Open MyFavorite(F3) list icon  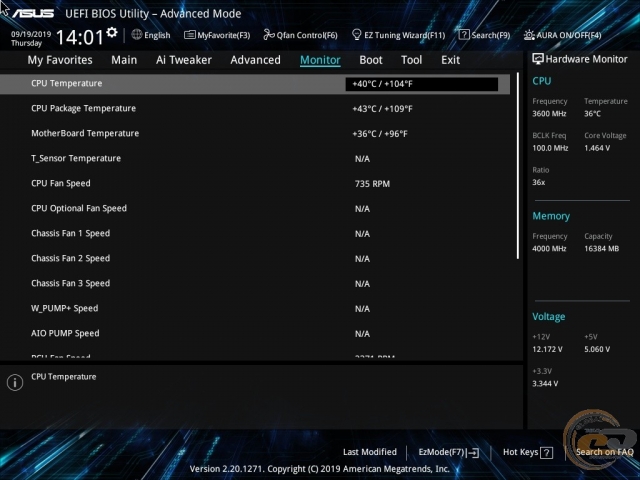click(189, 35)
